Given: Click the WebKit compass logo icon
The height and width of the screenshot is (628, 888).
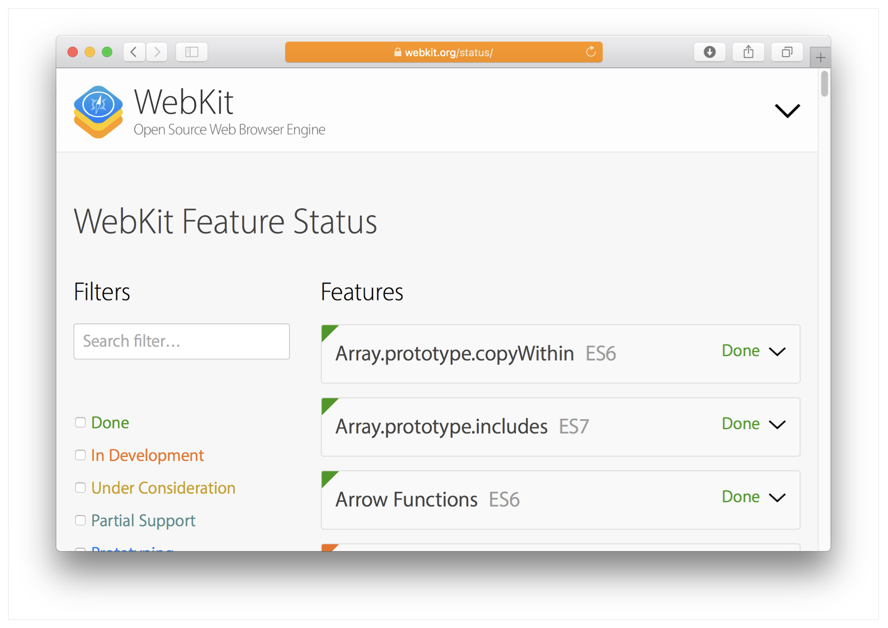Looking at the screenshot, I should 98,111.
